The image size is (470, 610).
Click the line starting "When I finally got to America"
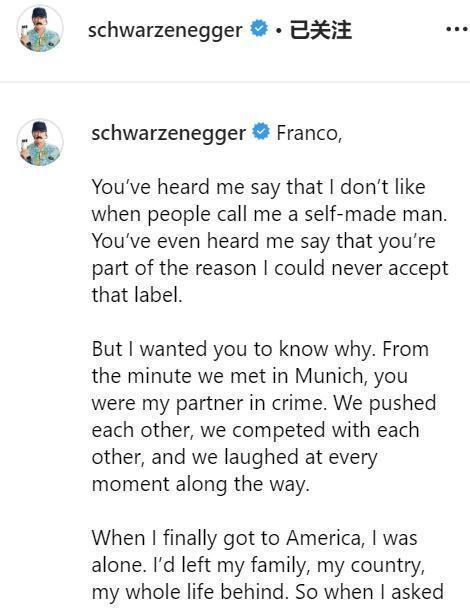[254, 539]
